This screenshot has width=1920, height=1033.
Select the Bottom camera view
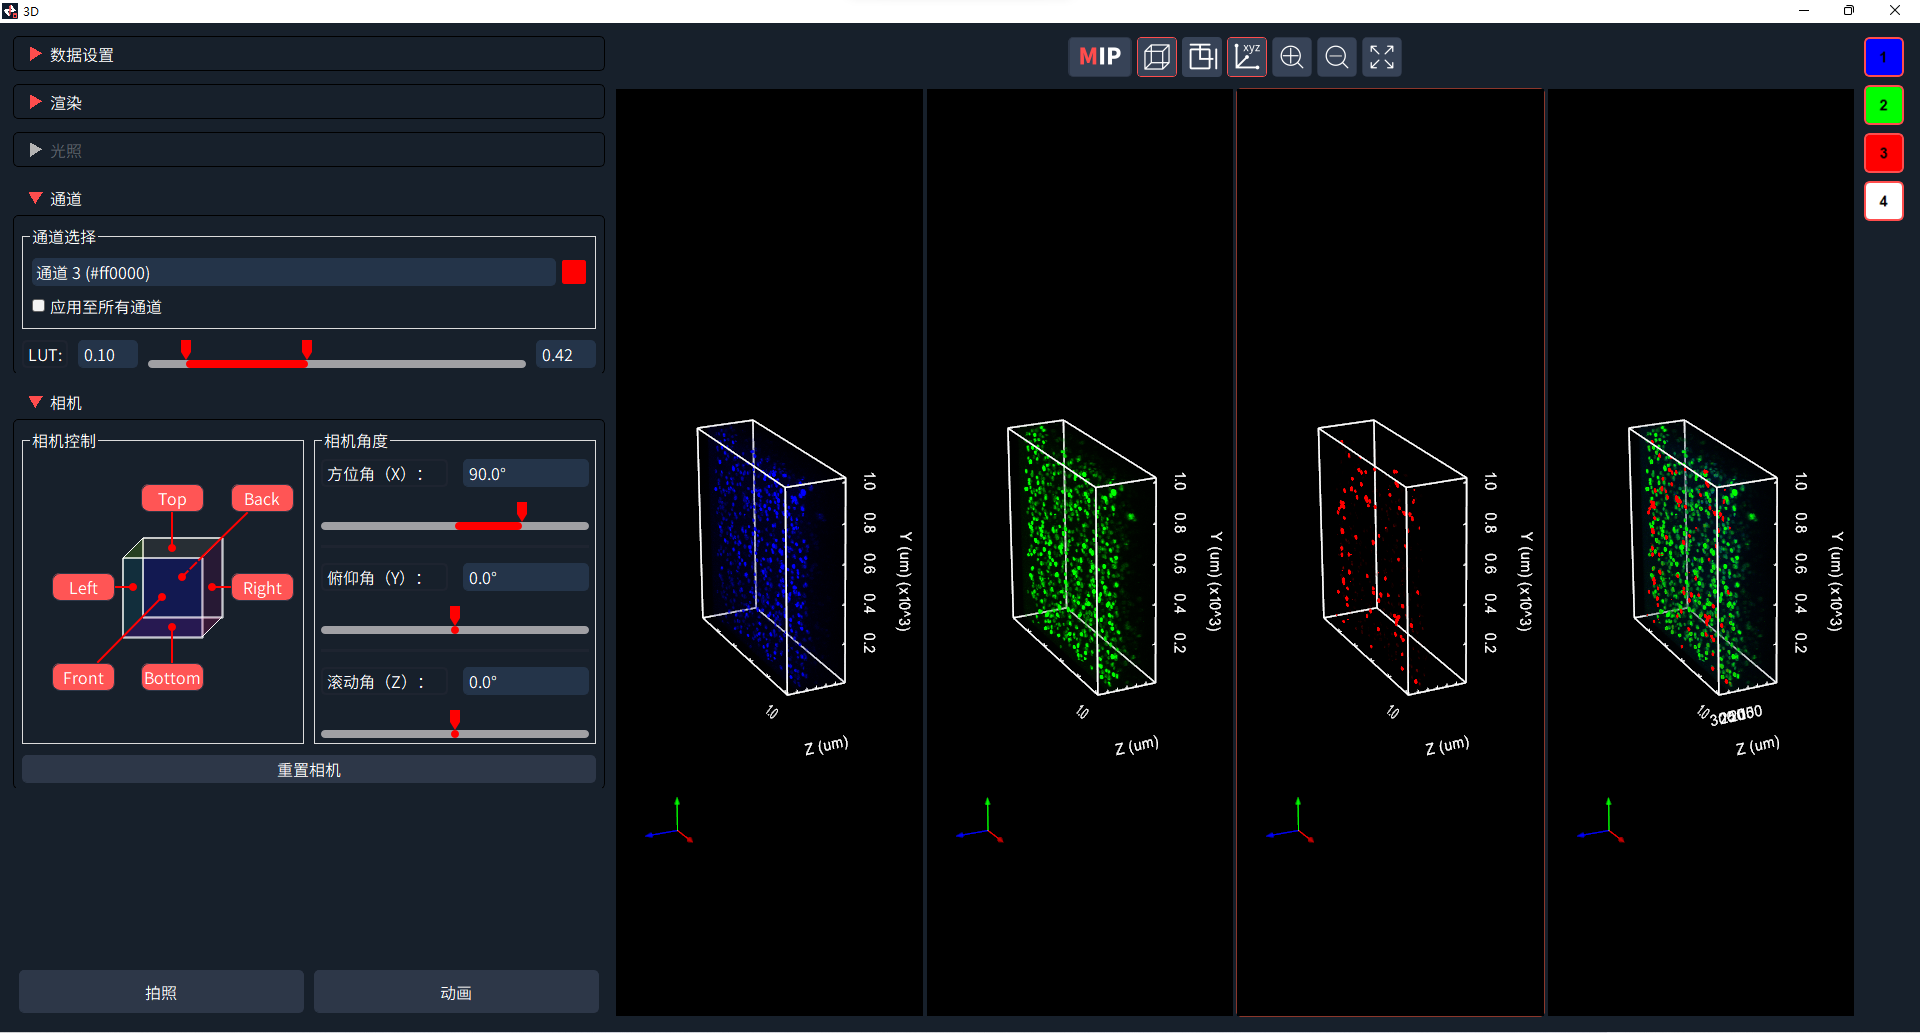tap(172, 678)
